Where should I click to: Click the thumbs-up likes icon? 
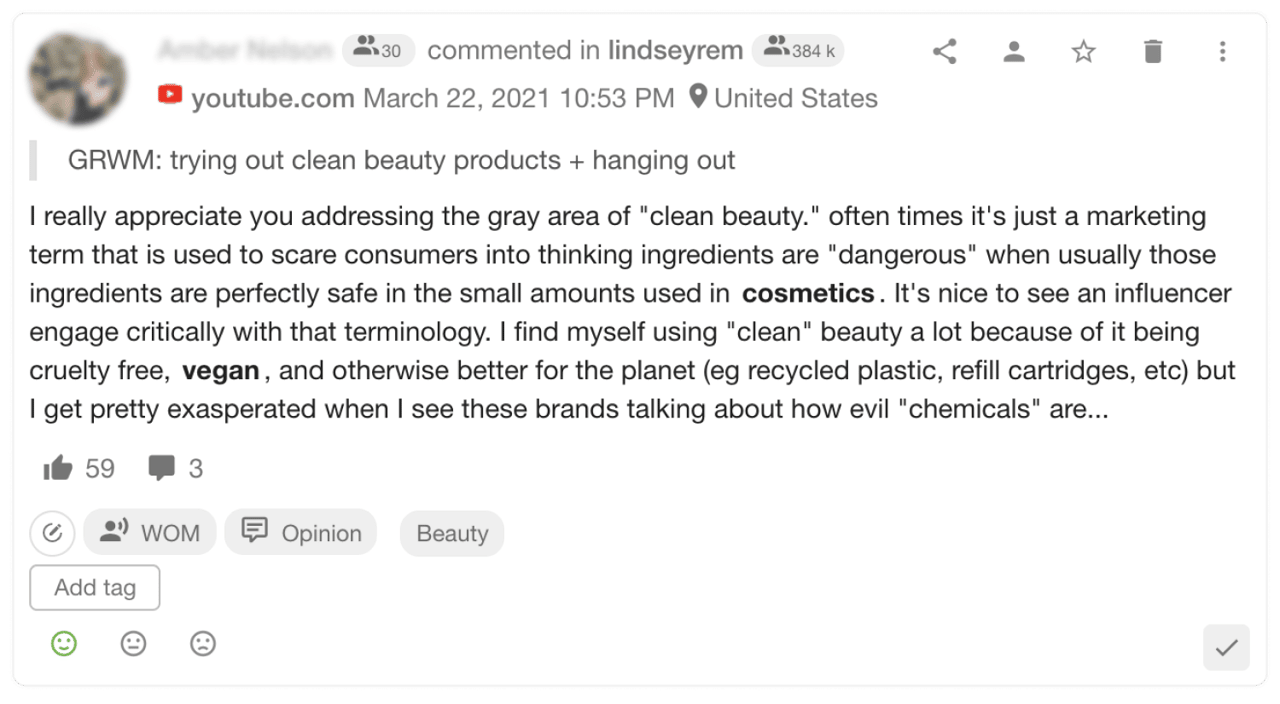click(x=58, y=468)
